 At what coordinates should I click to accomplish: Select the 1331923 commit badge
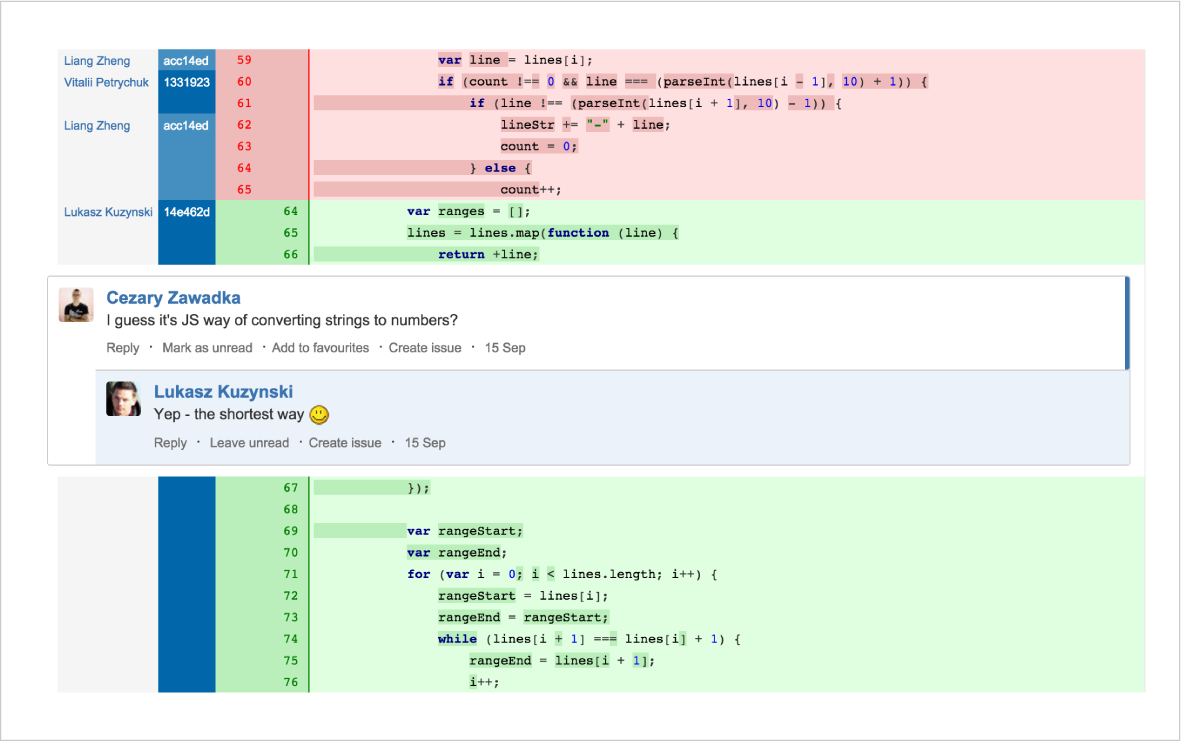(185, 82)
